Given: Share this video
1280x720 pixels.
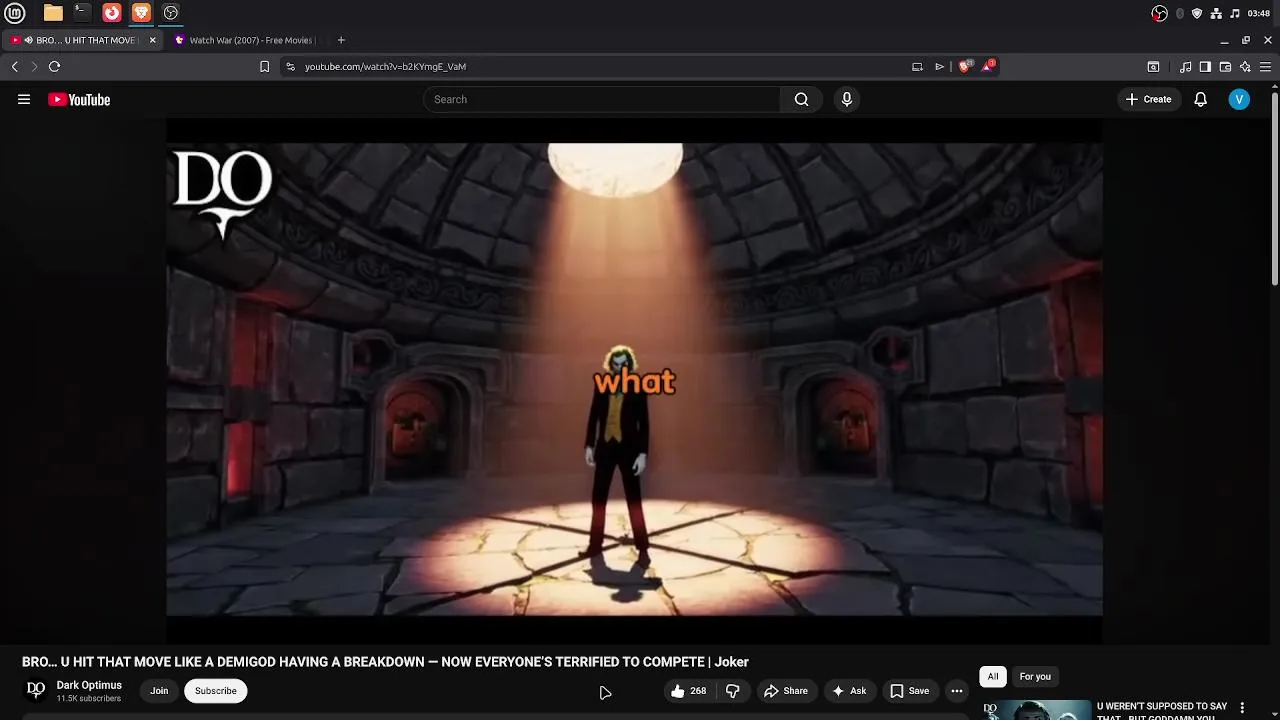Looking at the screenshot, I should 786,691.
